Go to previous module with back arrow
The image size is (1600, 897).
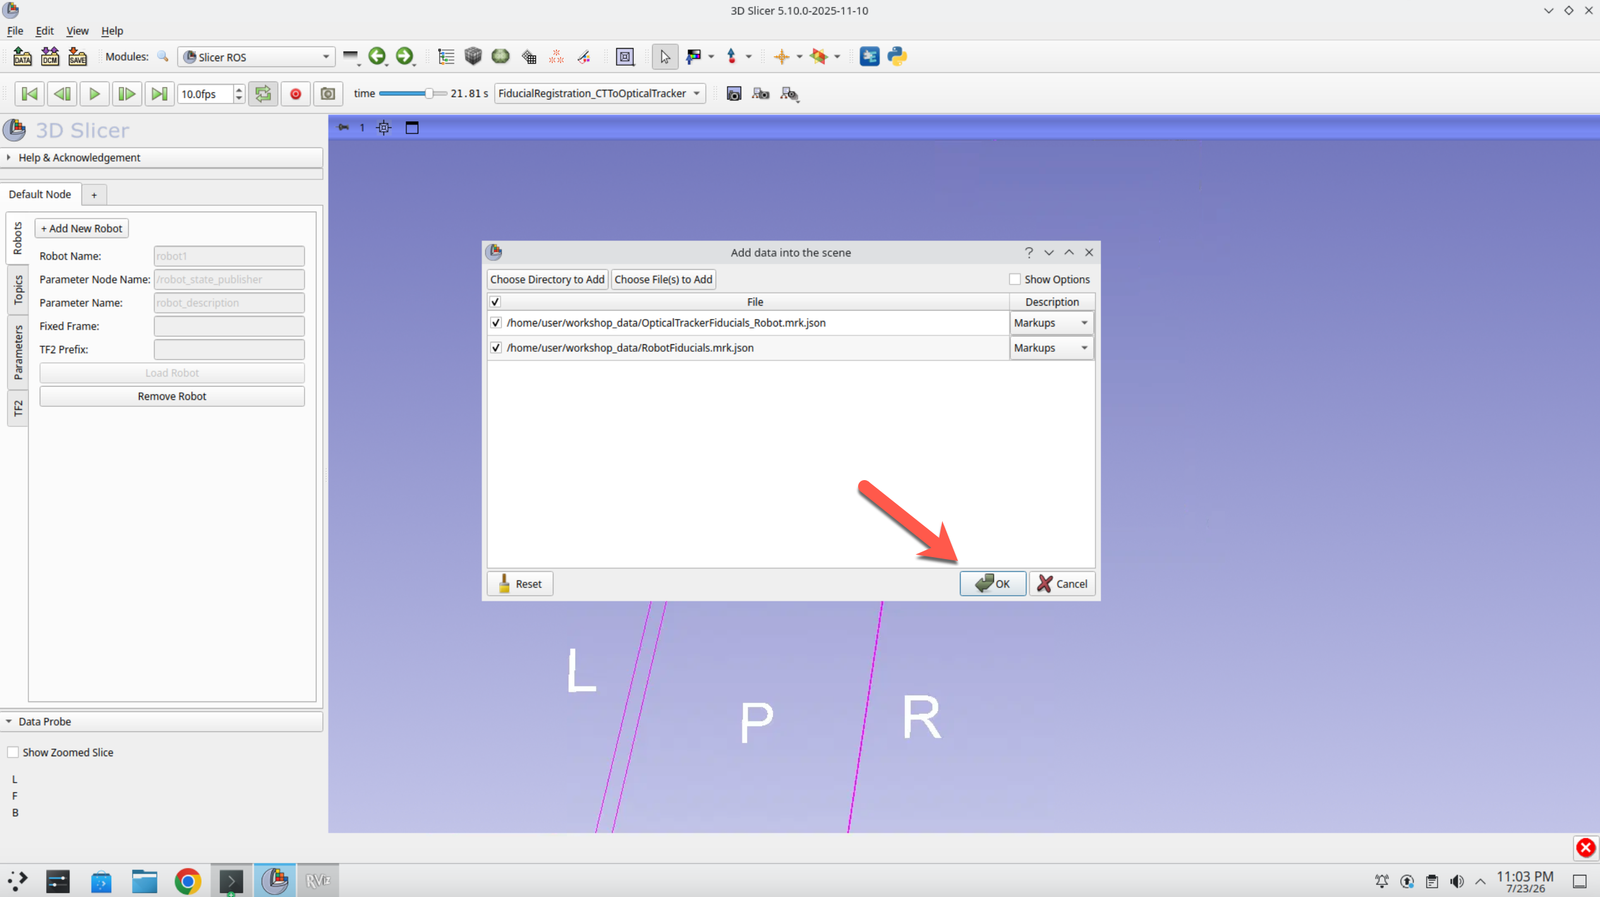pyautogui.click(x=377, y=57)
